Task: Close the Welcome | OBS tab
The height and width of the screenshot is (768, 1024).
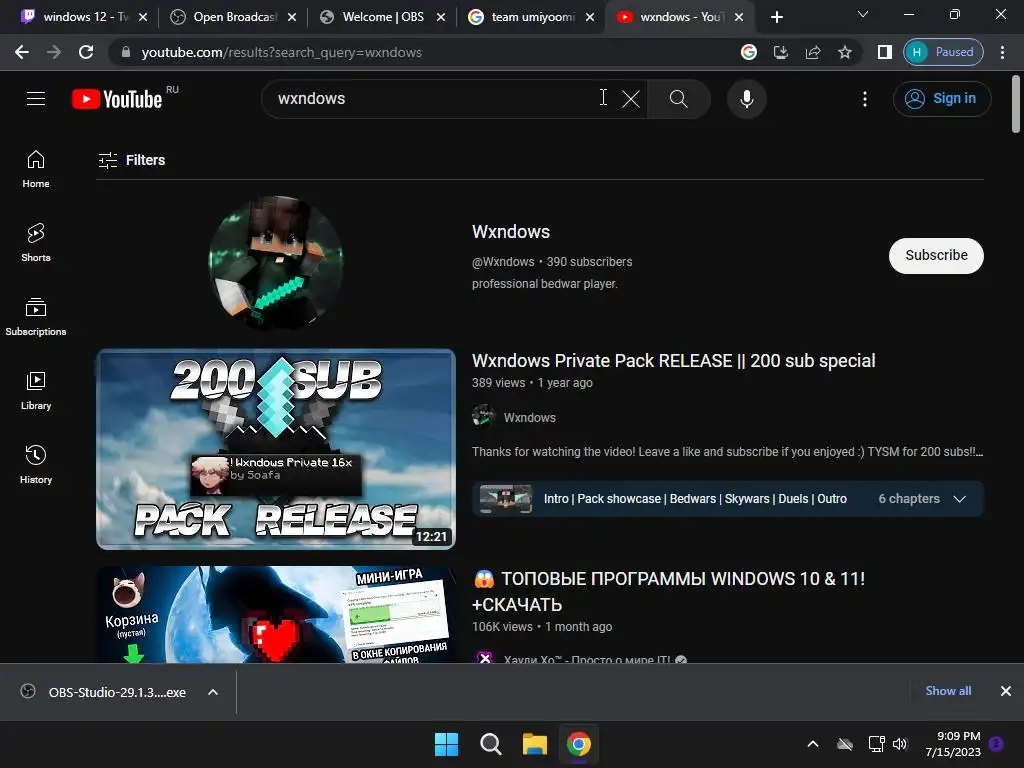Action: pyautogui.click(x=441, y=17)
